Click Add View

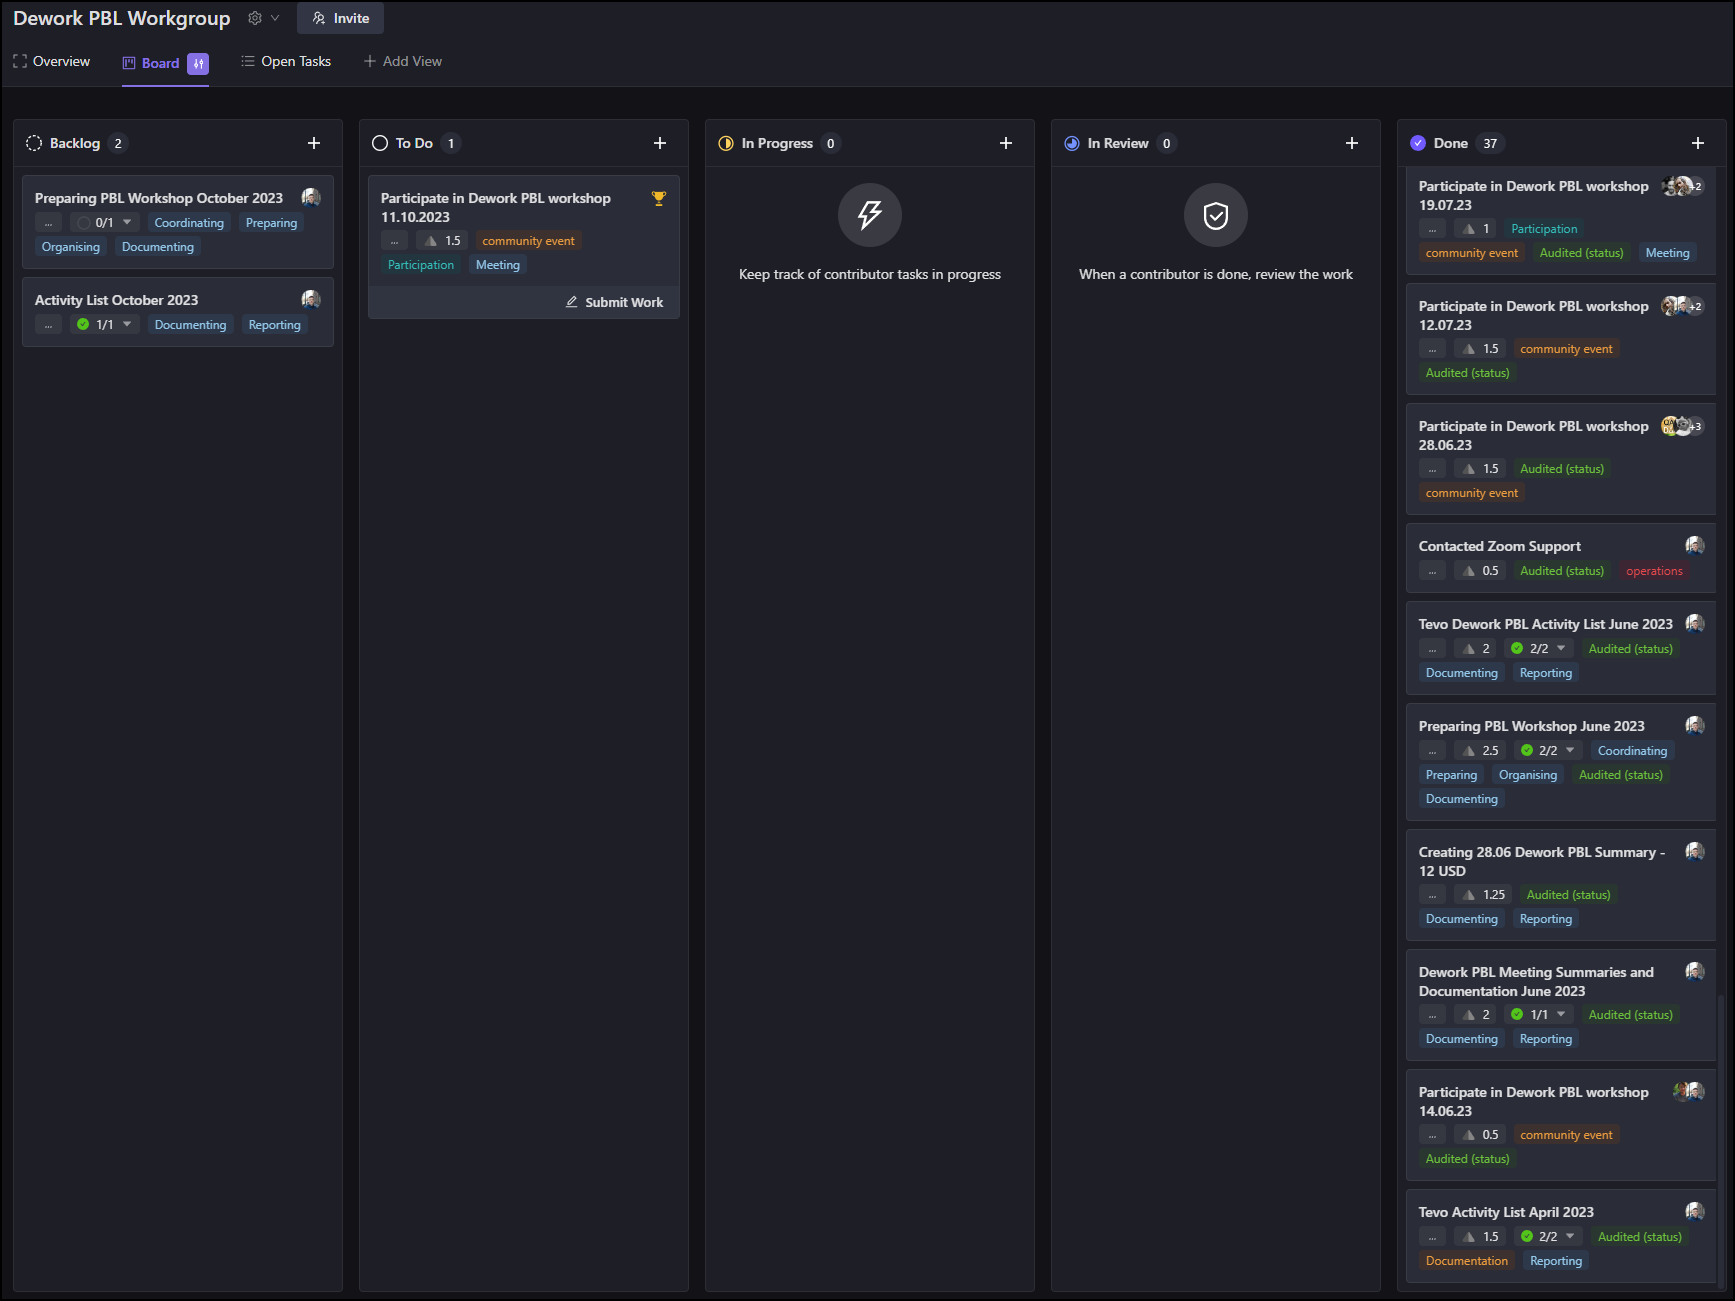pyautogui.click(x=403, y=62)
